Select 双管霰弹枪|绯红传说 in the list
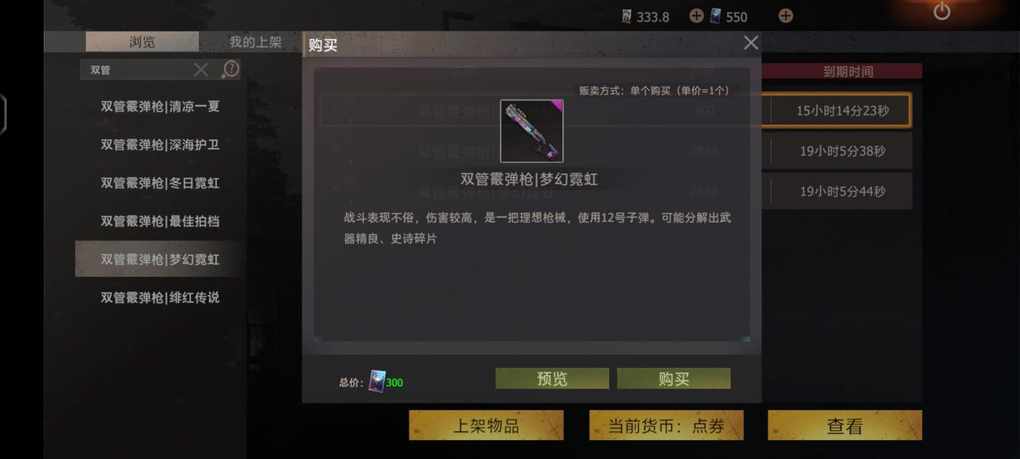 click(x=160, y=298)
